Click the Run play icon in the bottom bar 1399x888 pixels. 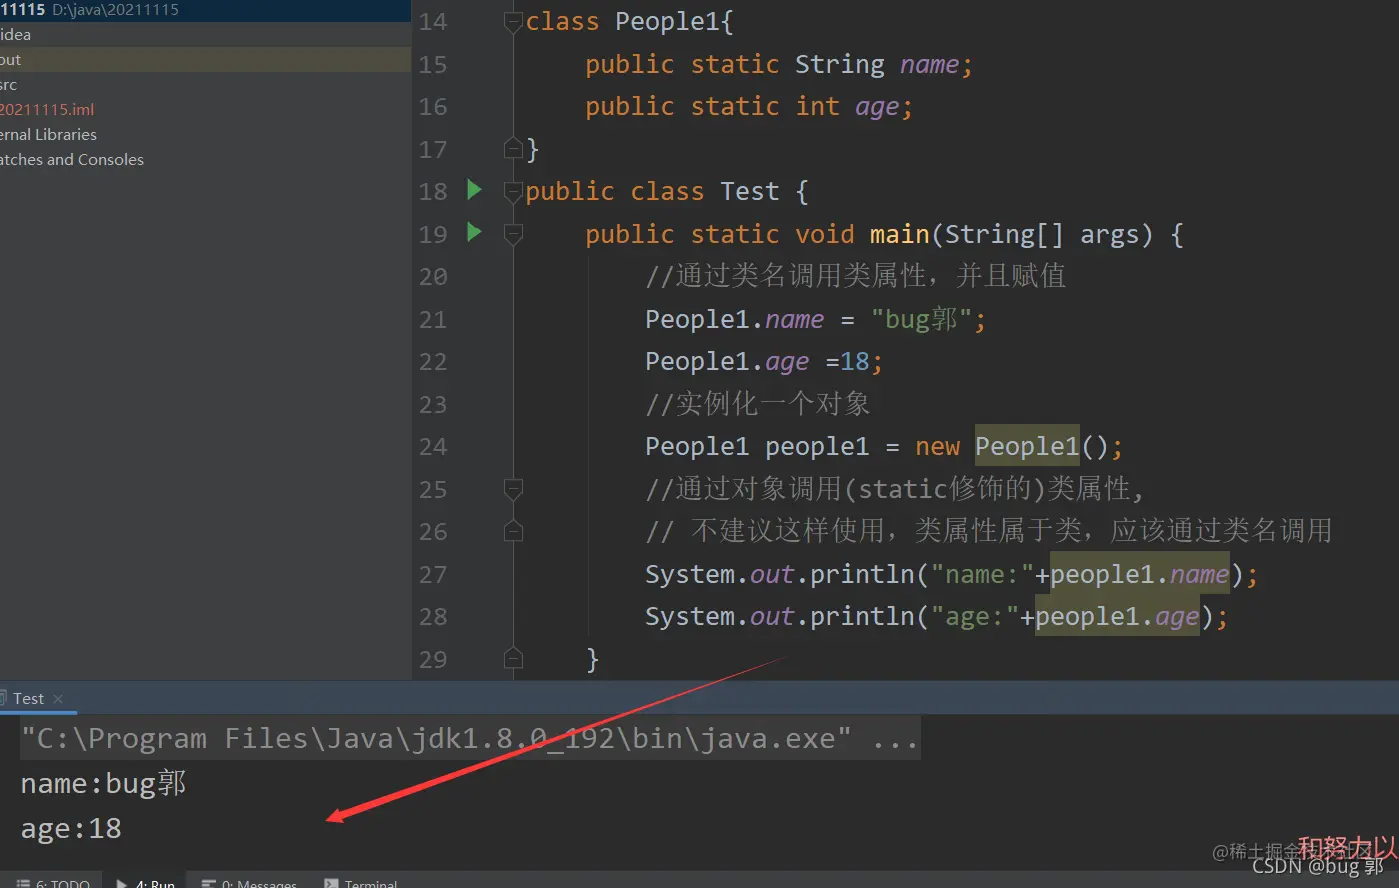tap(122, 884)
